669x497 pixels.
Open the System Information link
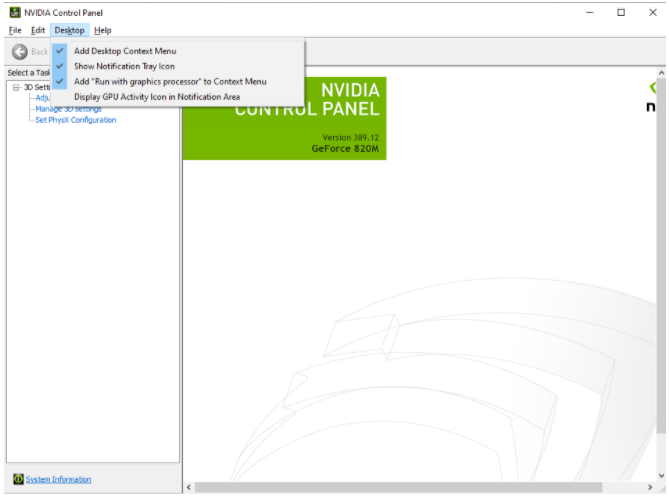point(58,479)
